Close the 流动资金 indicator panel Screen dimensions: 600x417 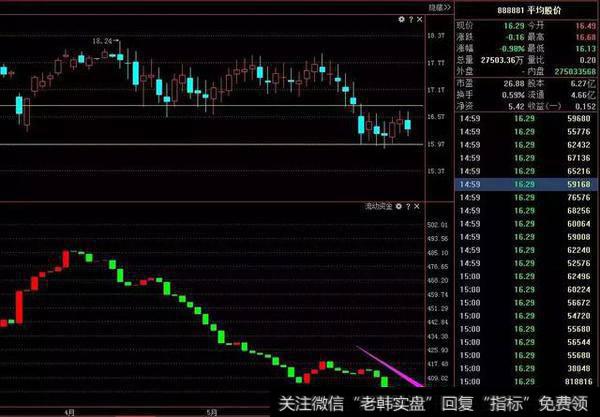(x=417, y=206)
